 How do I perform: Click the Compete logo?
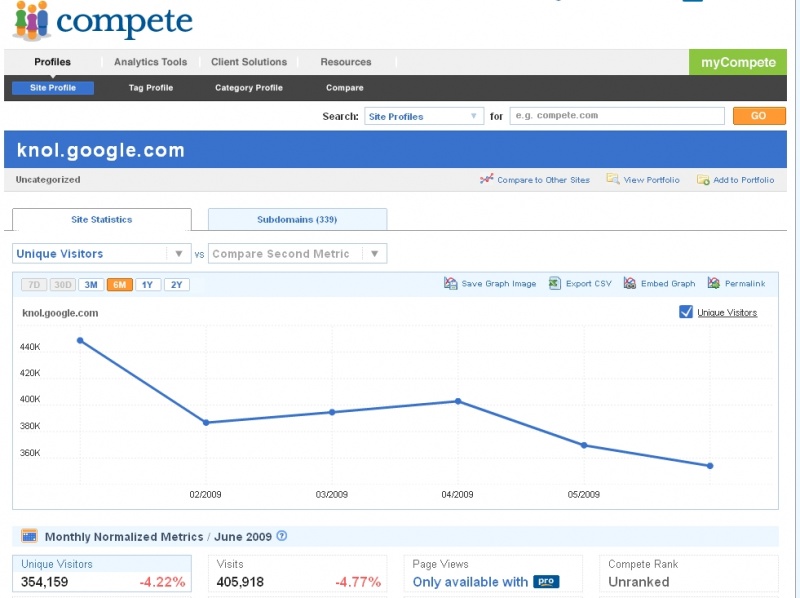(x=100, y=20)
